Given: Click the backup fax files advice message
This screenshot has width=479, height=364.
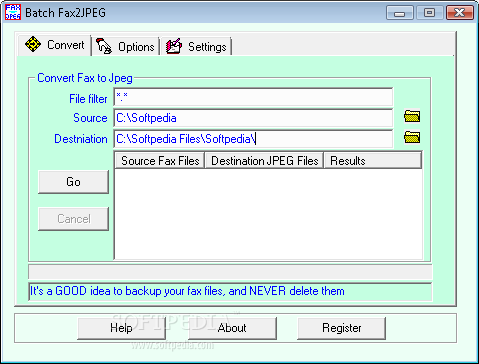Looking at the screenshot, I should pos(230,291).
